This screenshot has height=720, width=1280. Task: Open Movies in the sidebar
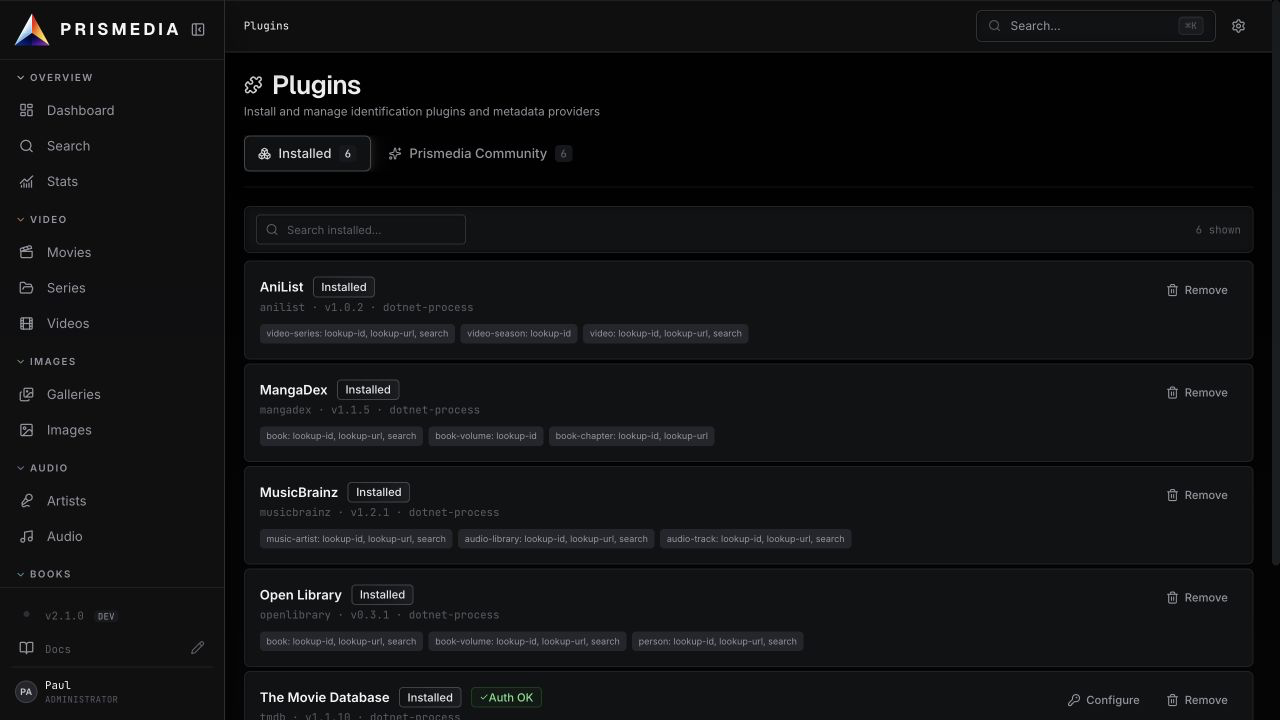click(x=112, y=252)
